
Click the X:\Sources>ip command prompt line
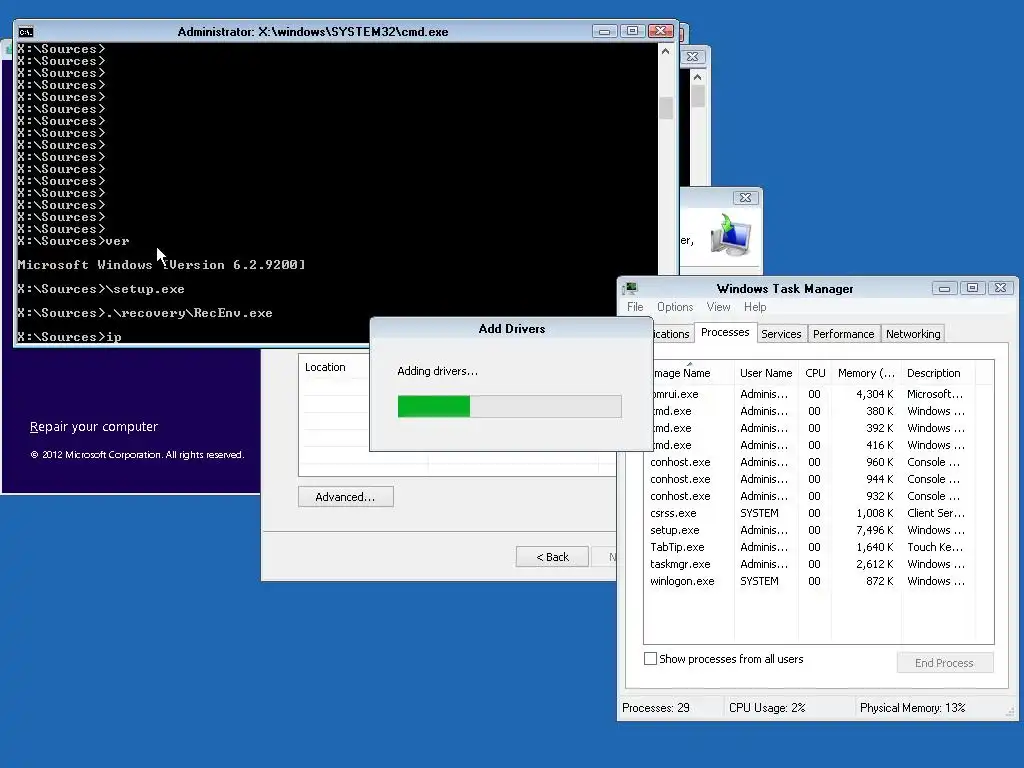(x=70, y=337)
